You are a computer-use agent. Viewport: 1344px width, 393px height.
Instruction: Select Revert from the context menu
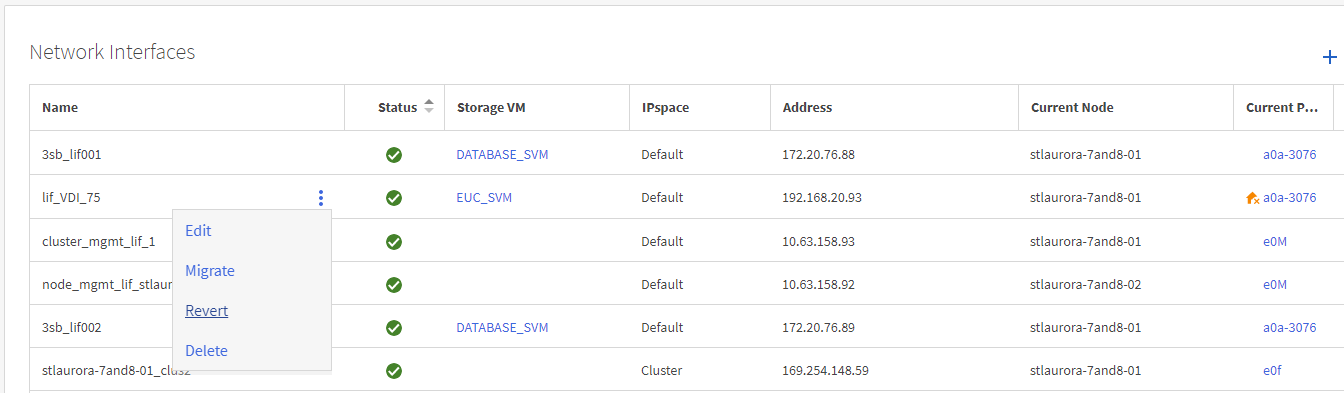tap(207, 311)
